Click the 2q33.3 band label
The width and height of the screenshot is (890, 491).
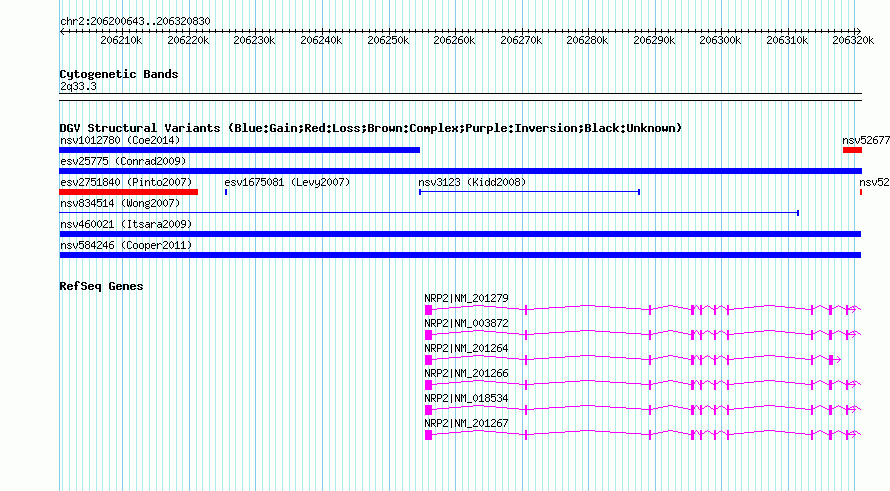pos(78,86)
